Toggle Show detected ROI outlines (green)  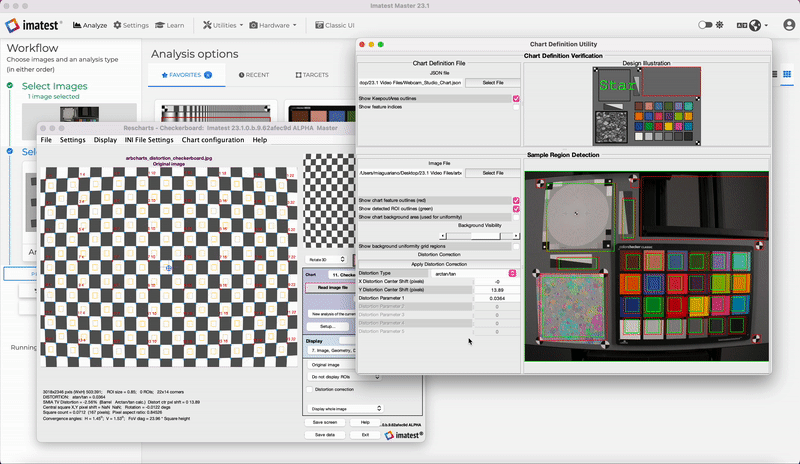coord(516,209)
